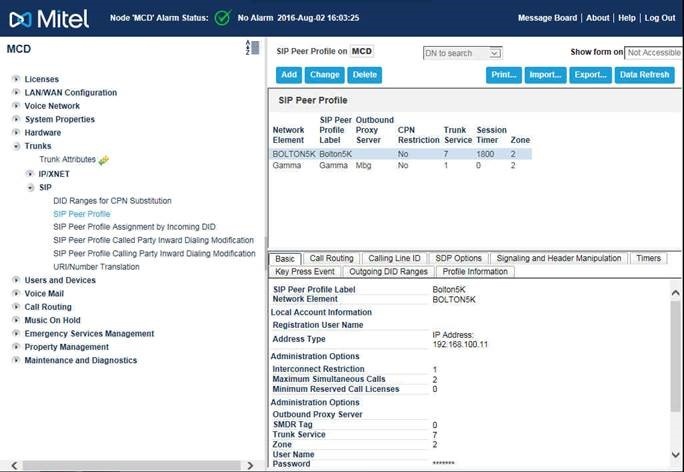Expand the Voice Network node
This screenshot has height=472, width=684.
pyautogui.click(x=16, y=106)
